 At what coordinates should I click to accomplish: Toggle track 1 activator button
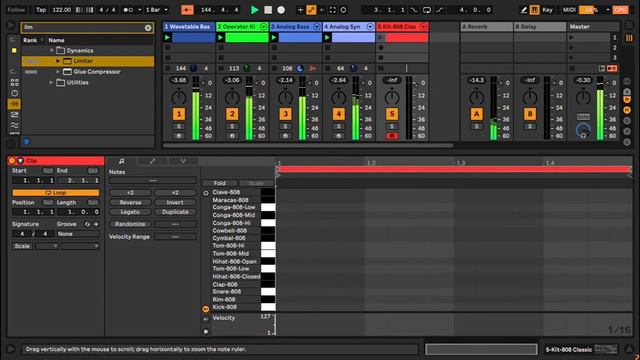click(x=179, y=114)
